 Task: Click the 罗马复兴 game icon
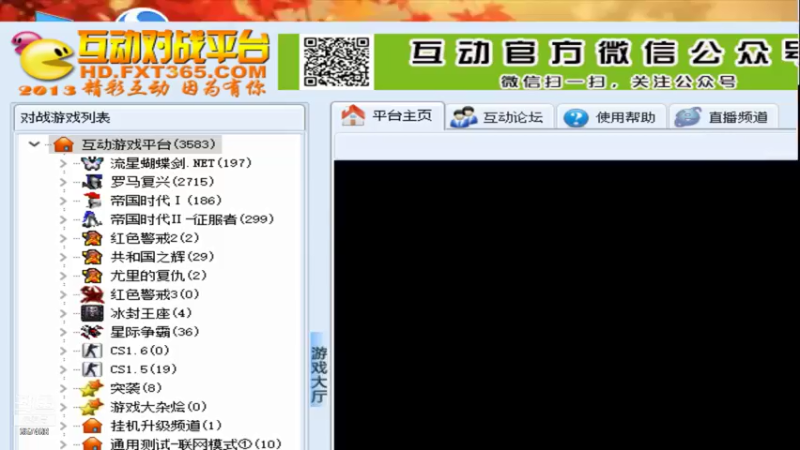(x=92, y=182)
